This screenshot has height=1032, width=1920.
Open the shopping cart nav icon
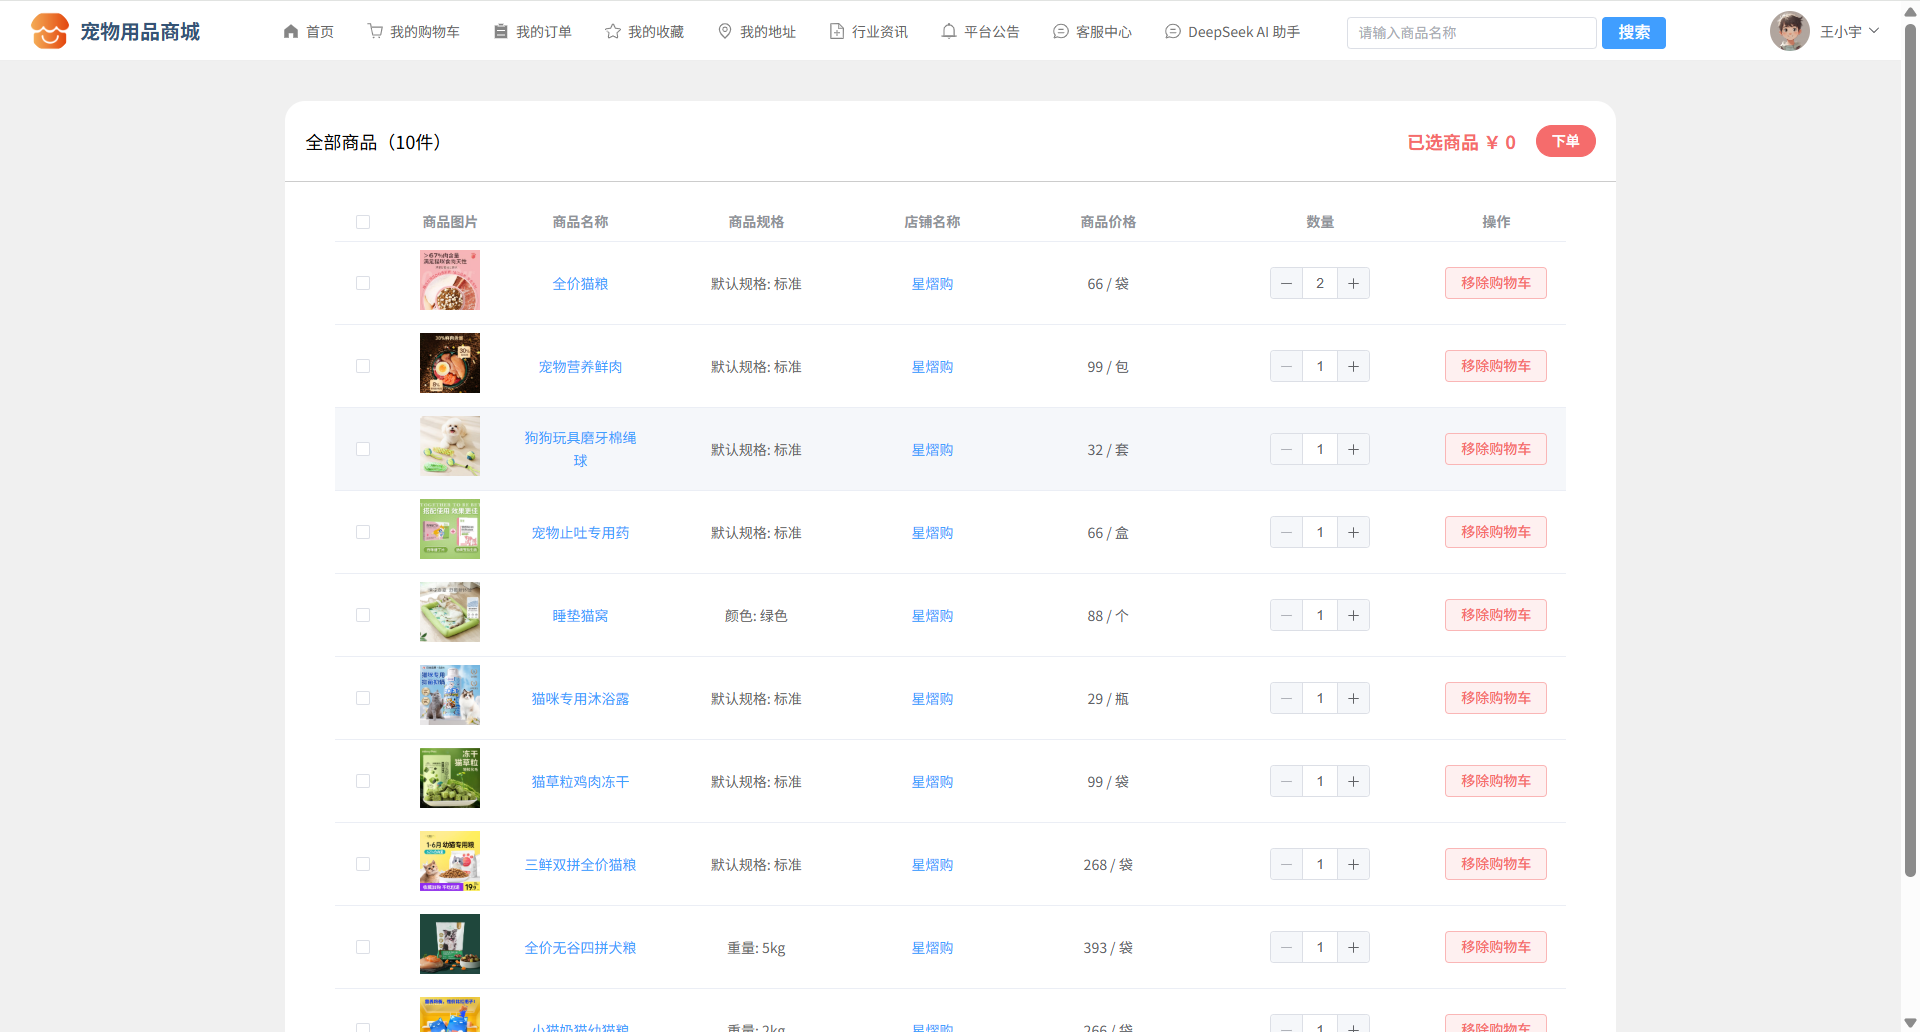[375, 31]
